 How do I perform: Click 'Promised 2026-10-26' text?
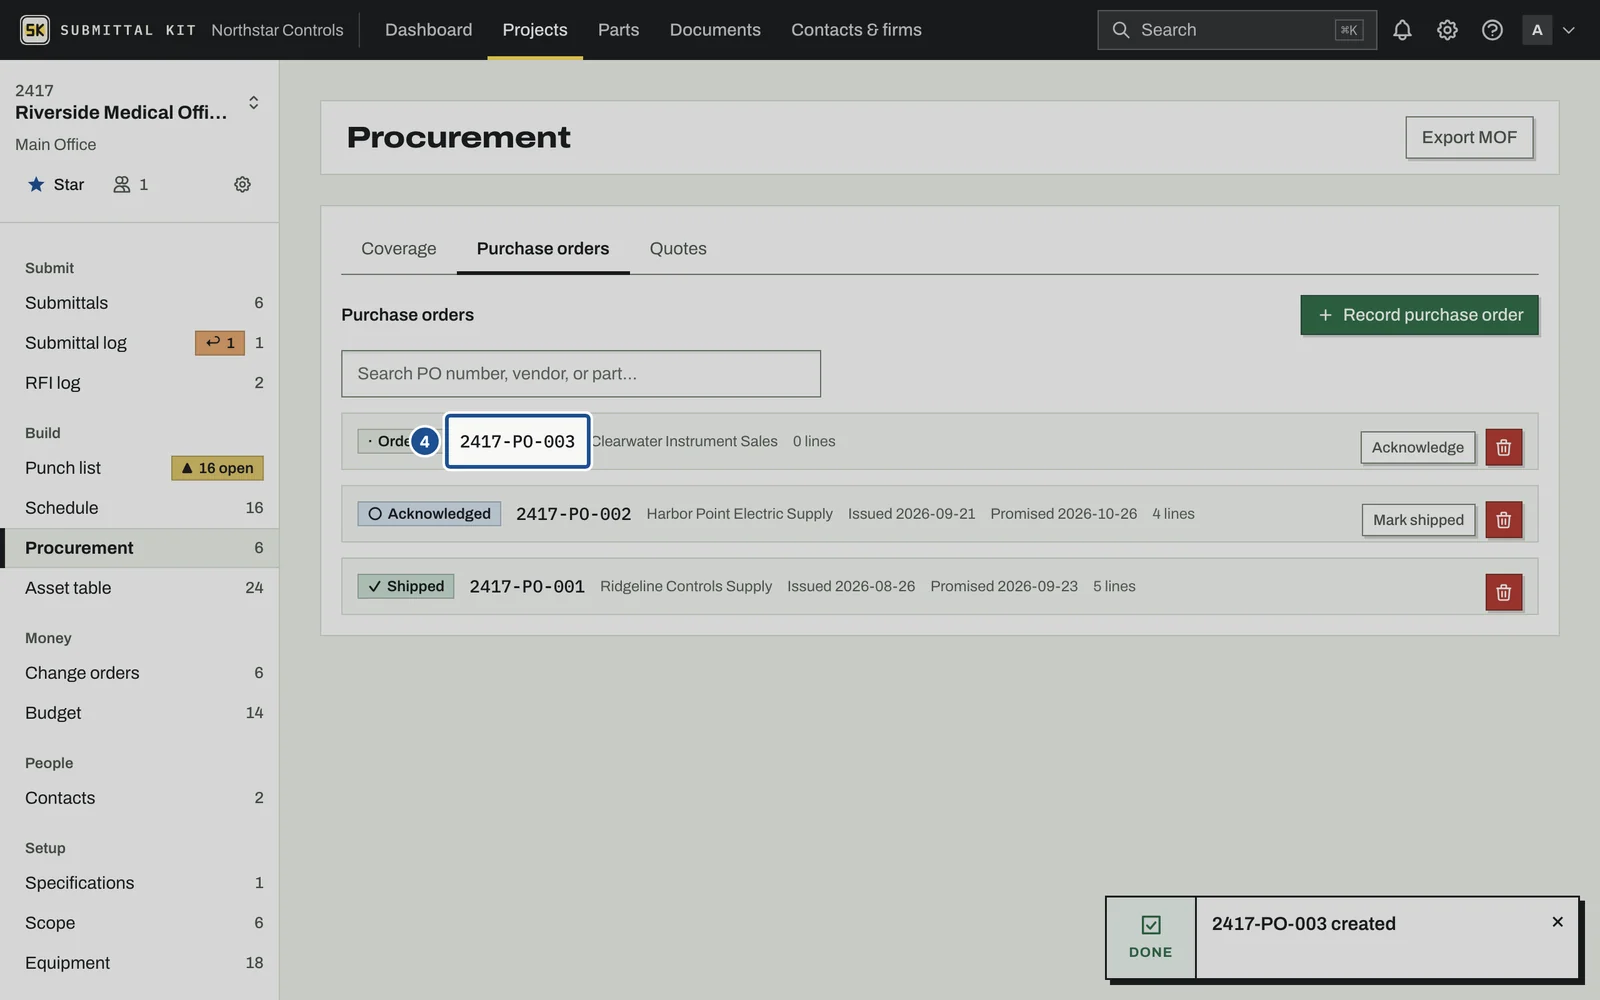pyautogui.click(x=1063, y=514)
